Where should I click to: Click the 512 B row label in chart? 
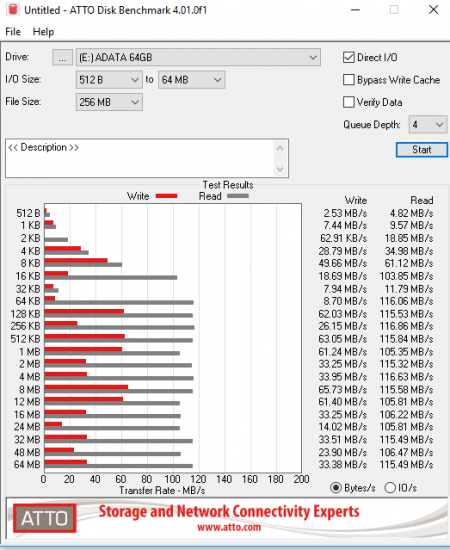(28, 213)
